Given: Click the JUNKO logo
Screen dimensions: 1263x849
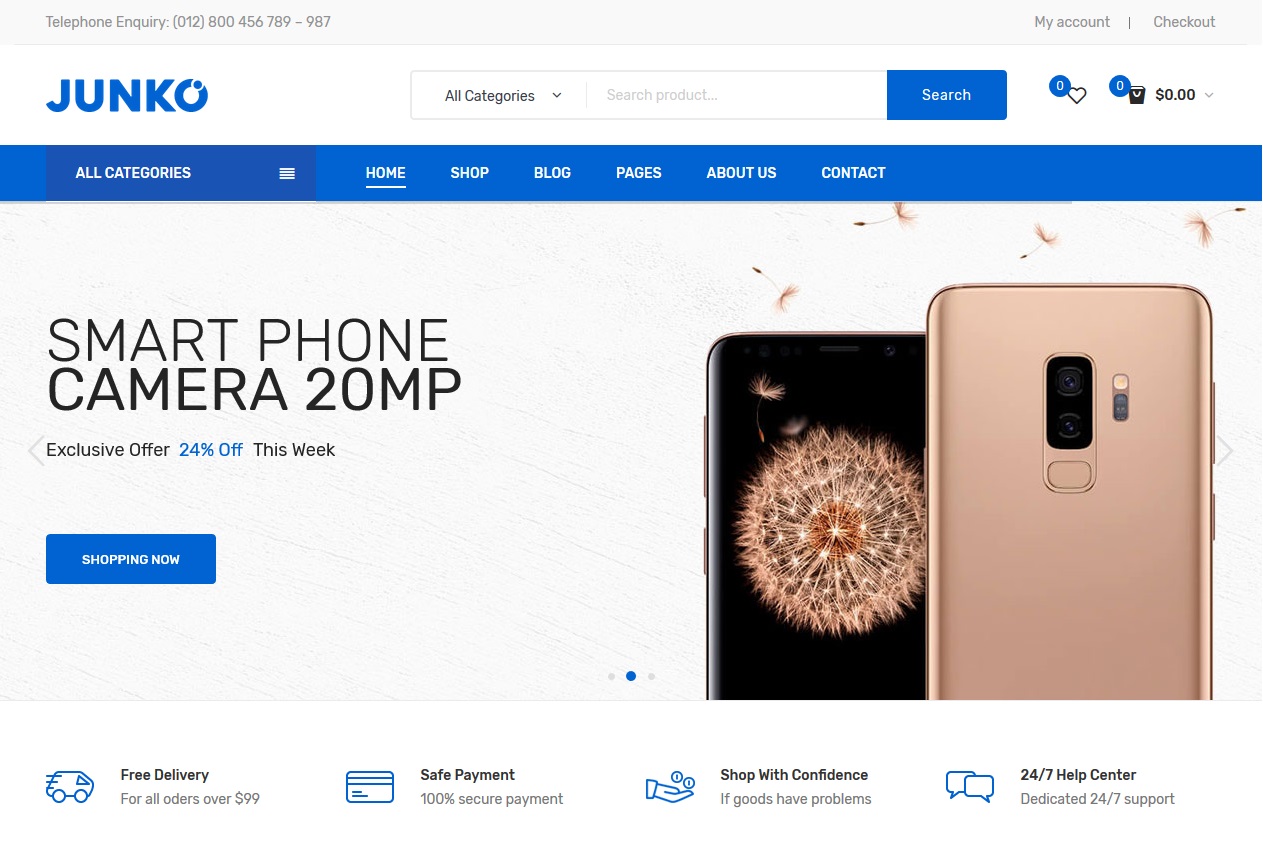Looking at the screenshot, I should tap(127, 95).
